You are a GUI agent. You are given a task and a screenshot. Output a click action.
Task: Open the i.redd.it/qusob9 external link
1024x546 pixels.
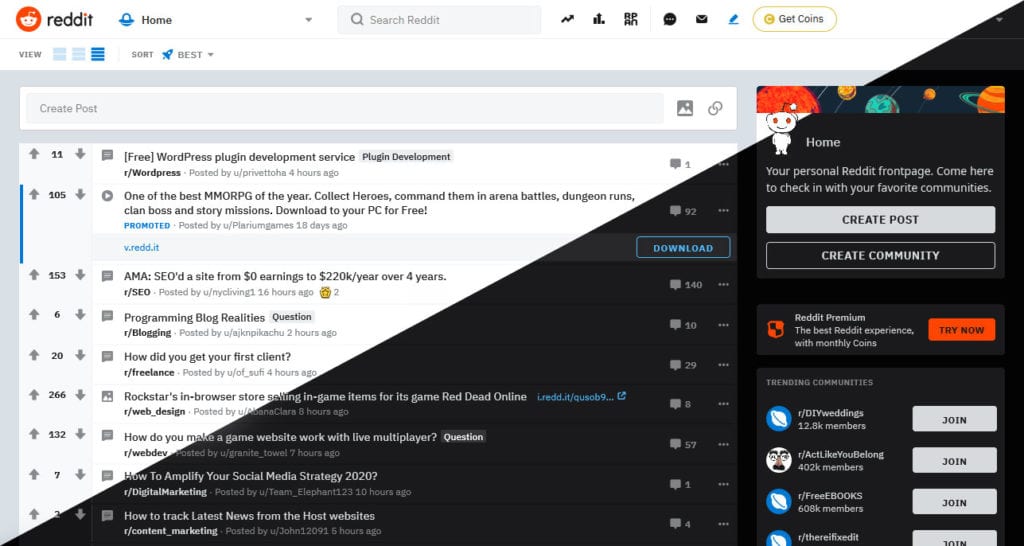[581, 396]
